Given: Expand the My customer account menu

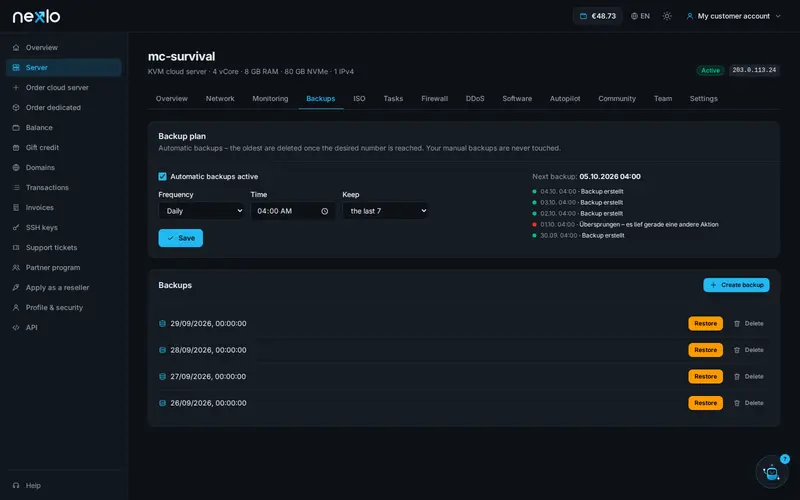Looking at the screenshot, I should pos(733,16).
